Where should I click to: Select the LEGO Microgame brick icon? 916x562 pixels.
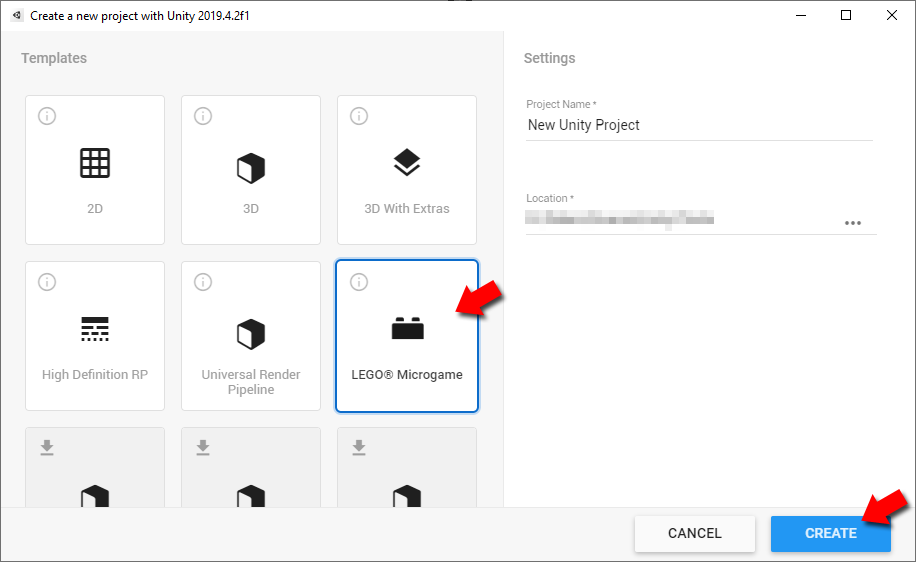(407, 329)
